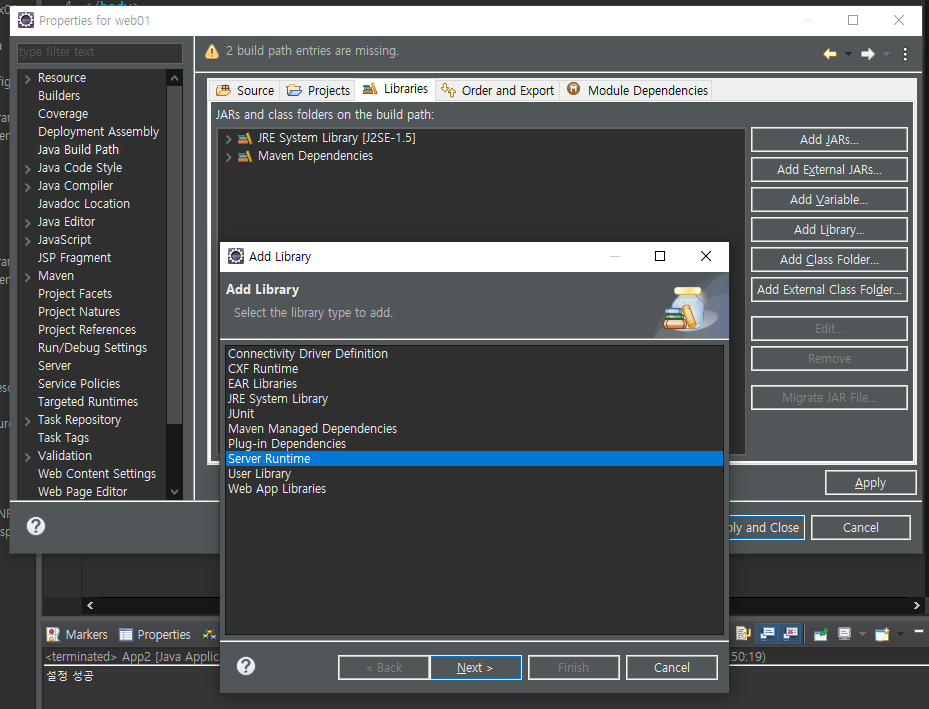
Task: Click Add External Class Folder... button
Action: pyautogui.click(x=829, y=290)
